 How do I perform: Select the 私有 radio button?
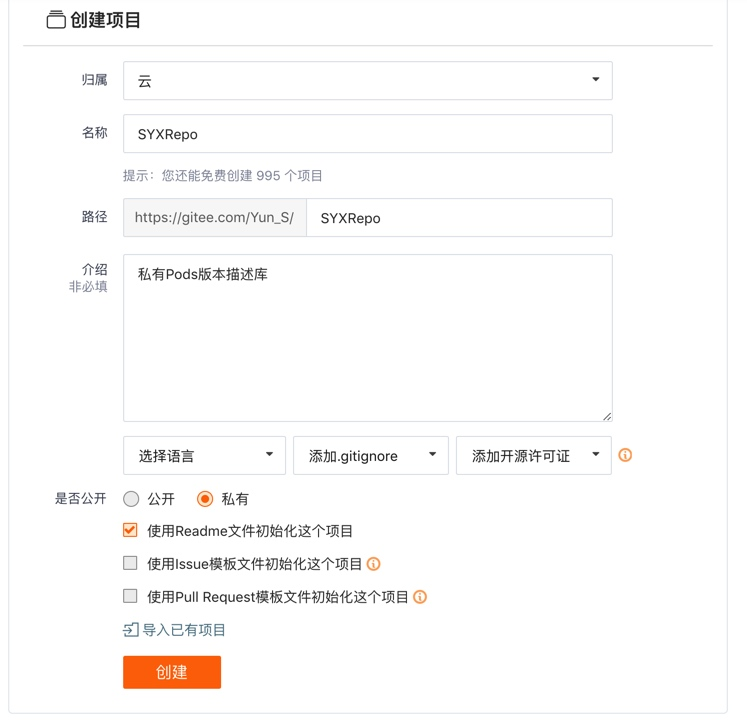tap(205, 499)
